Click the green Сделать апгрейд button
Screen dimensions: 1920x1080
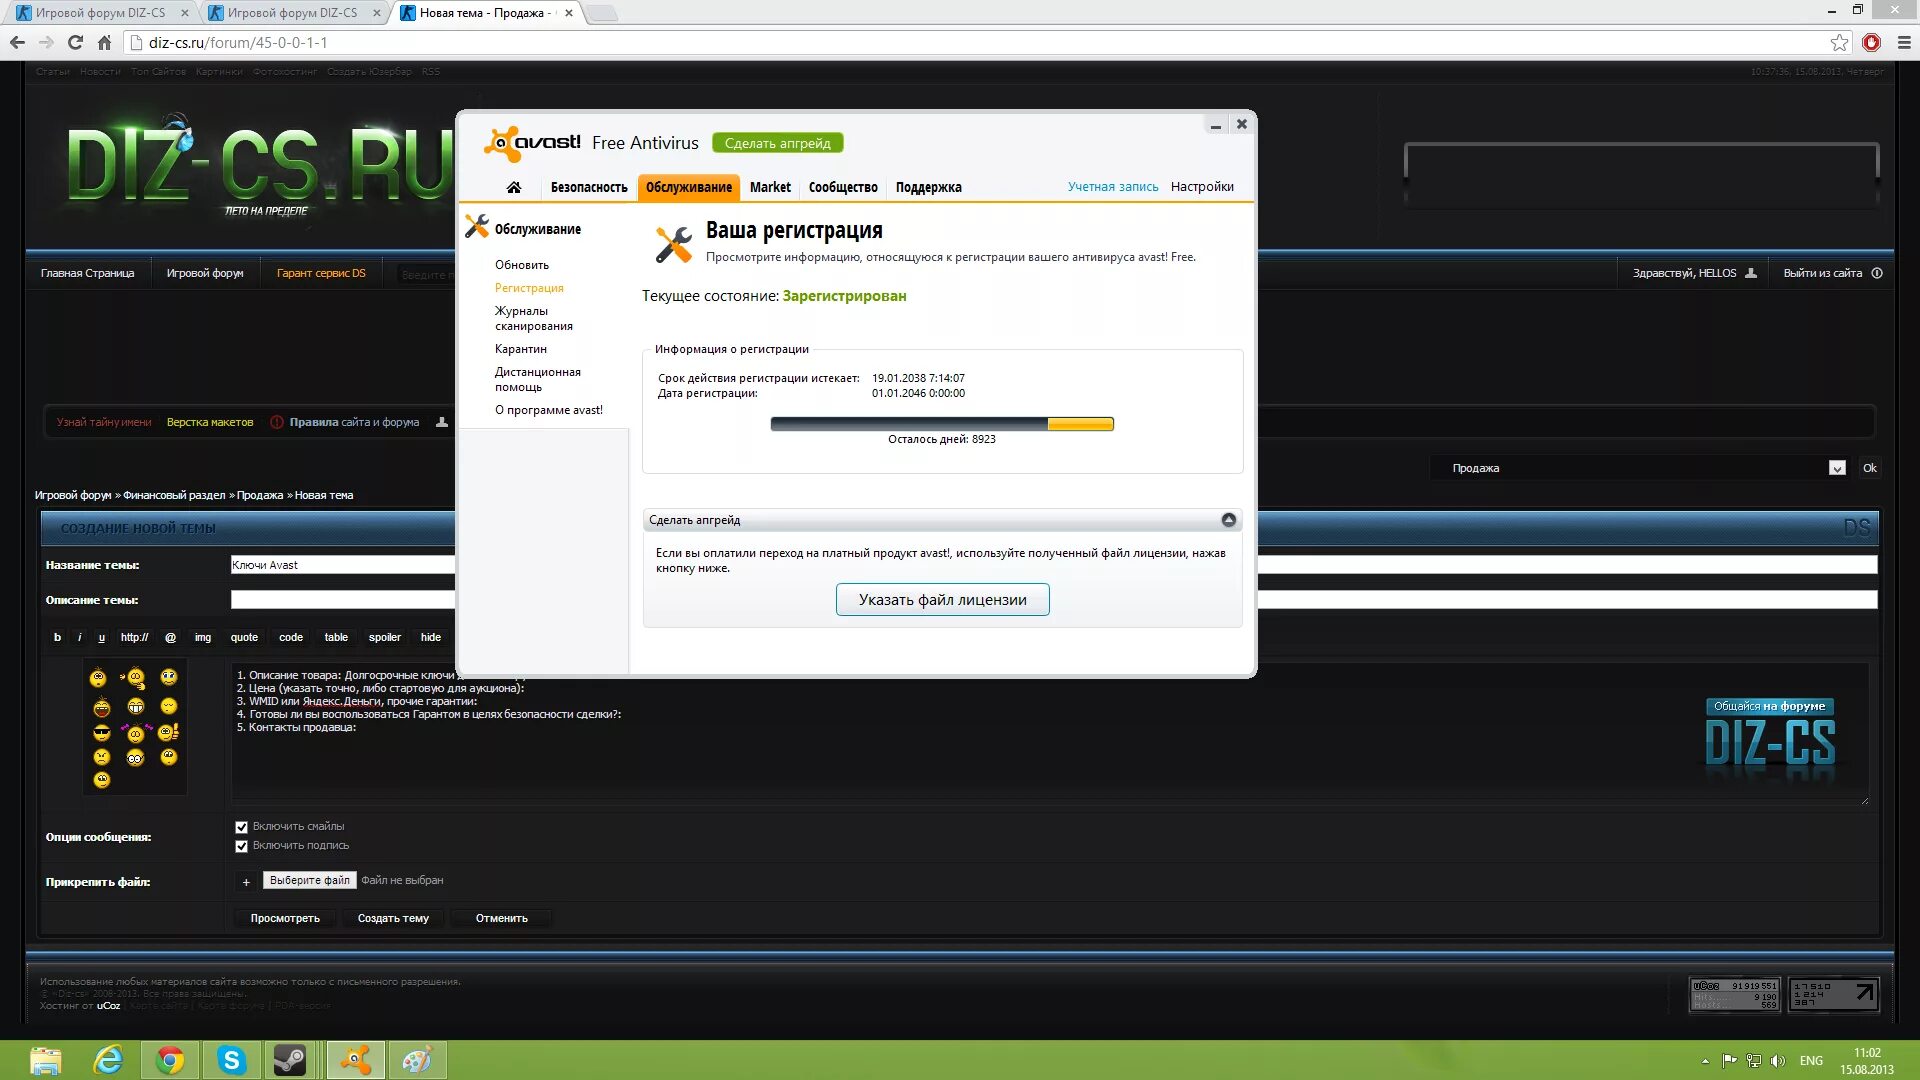(778, 143)
